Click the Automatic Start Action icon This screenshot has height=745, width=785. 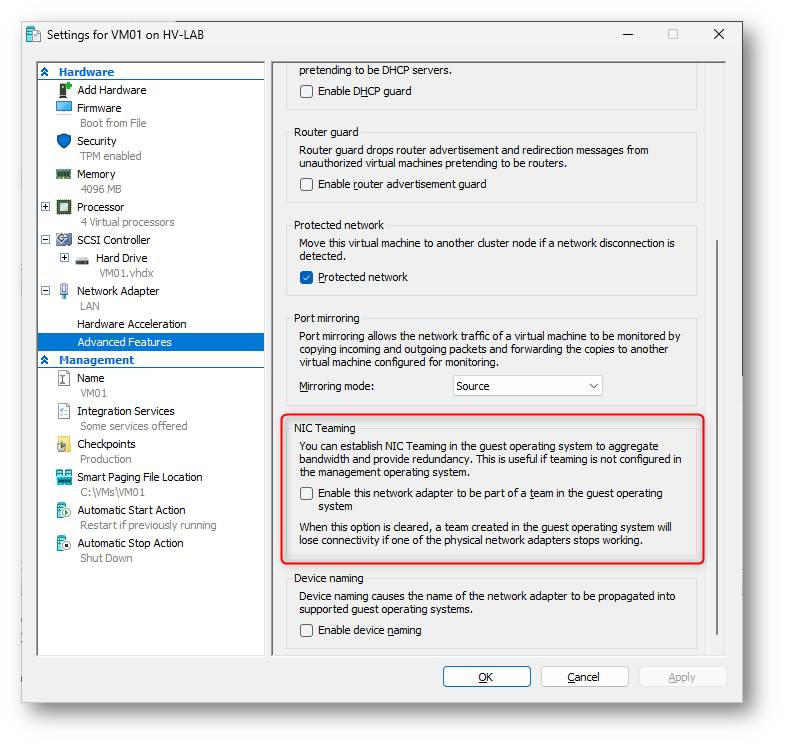(64, 510)
